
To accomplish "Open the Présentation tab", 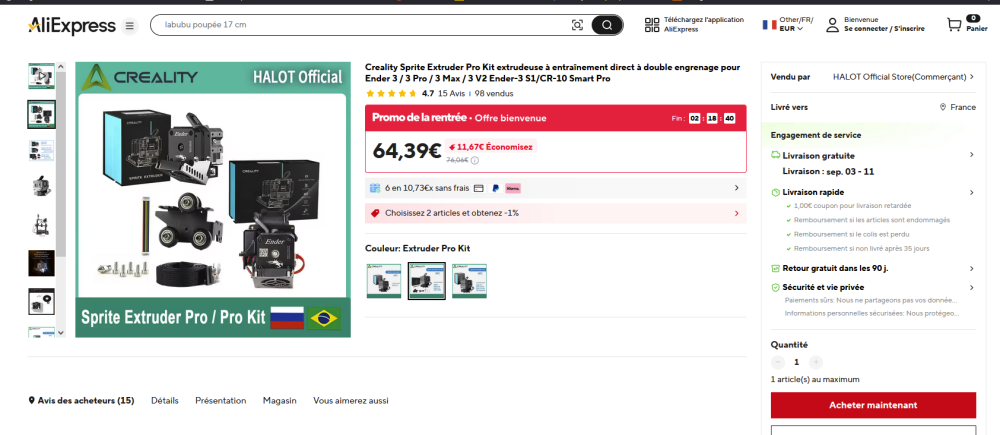I will (x=221, y=401).
